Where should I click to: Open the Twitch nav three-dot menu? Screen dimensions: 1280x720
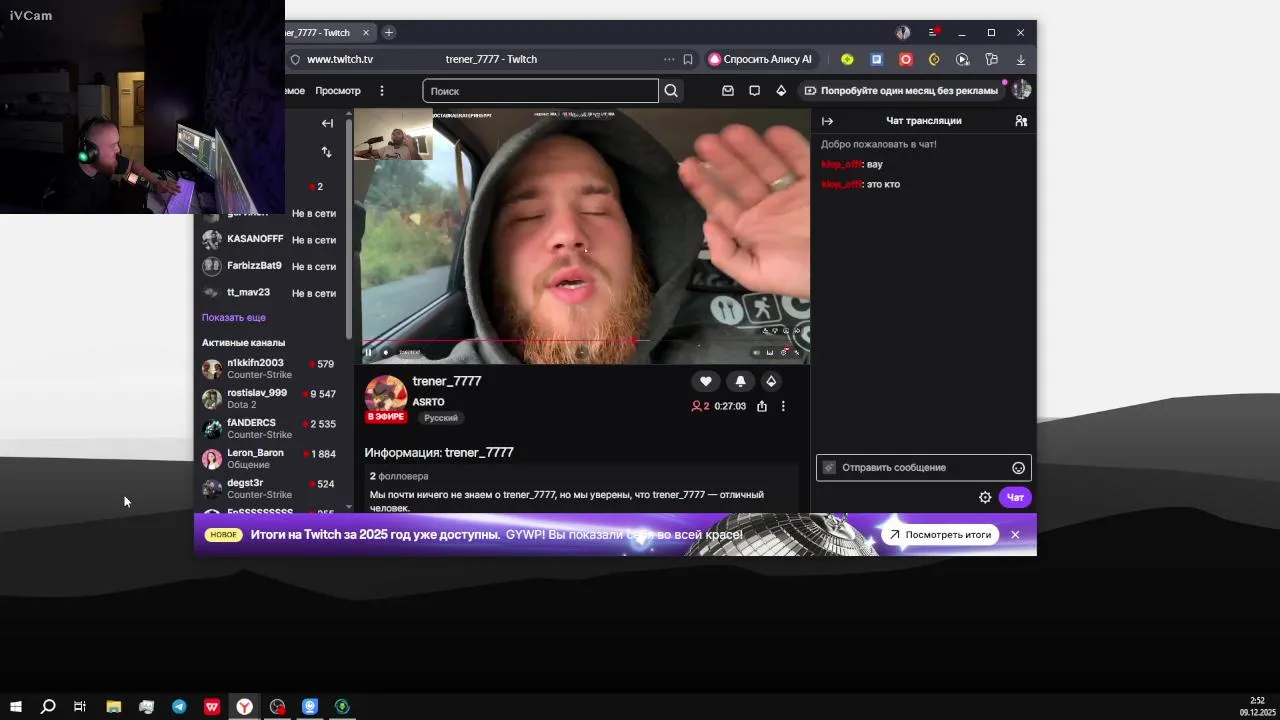pos(381,91)
